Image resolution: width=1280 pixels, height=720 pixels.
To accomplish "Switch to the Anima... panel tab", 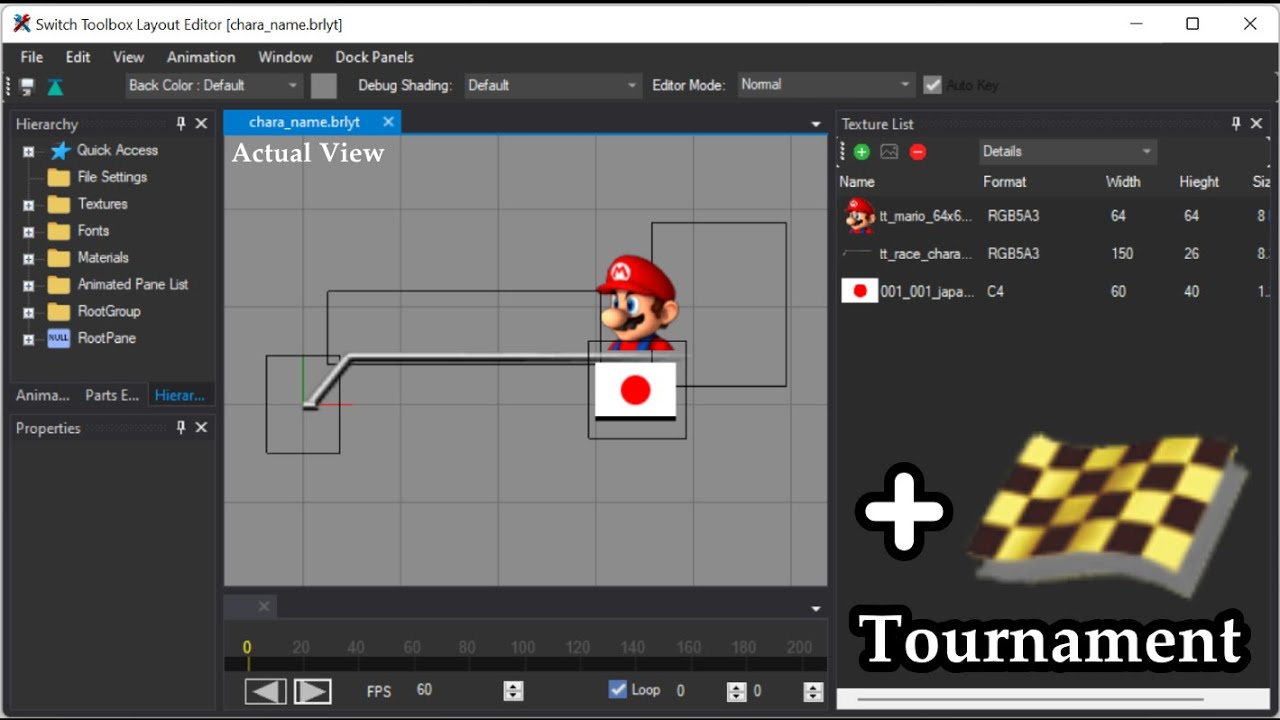I will click(x=43, y=395).
